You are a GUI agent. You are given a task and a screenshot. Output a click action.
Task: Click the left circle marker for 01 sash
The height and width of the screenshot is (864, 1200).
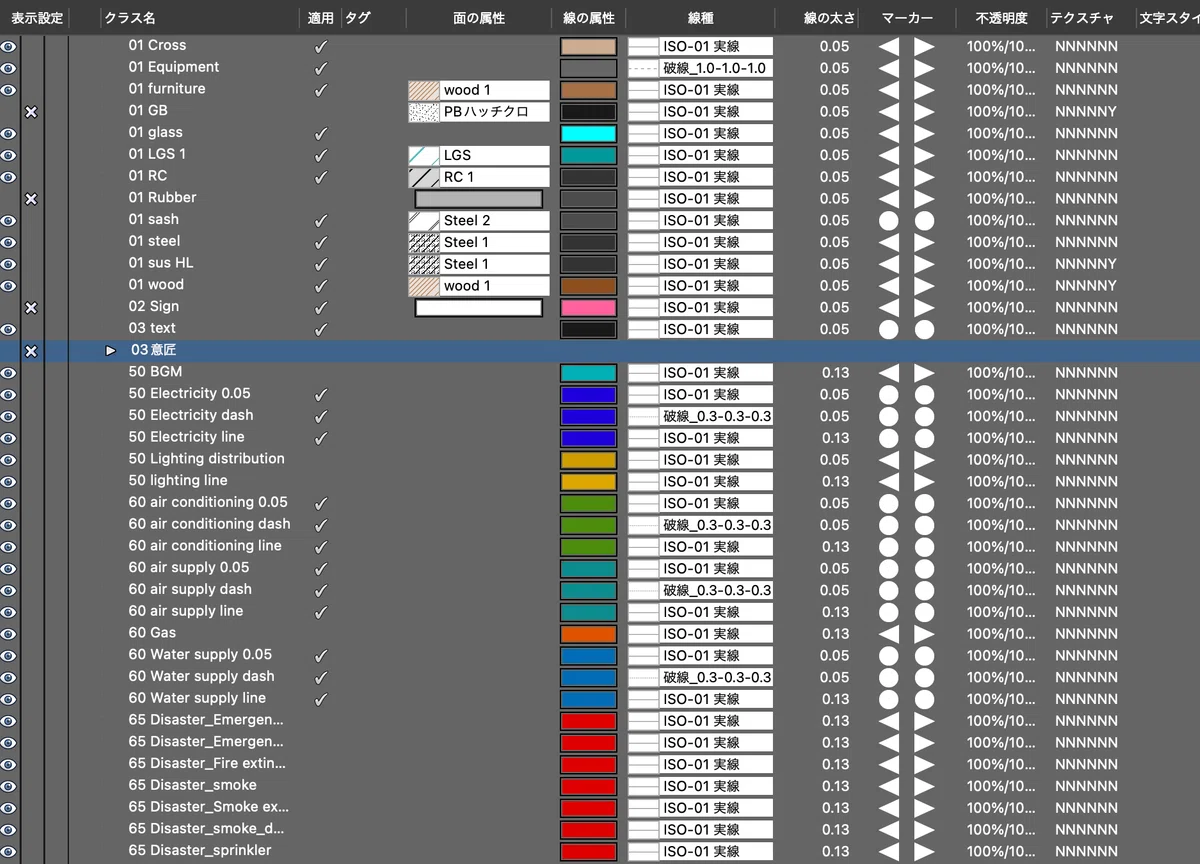pos(888,220)
